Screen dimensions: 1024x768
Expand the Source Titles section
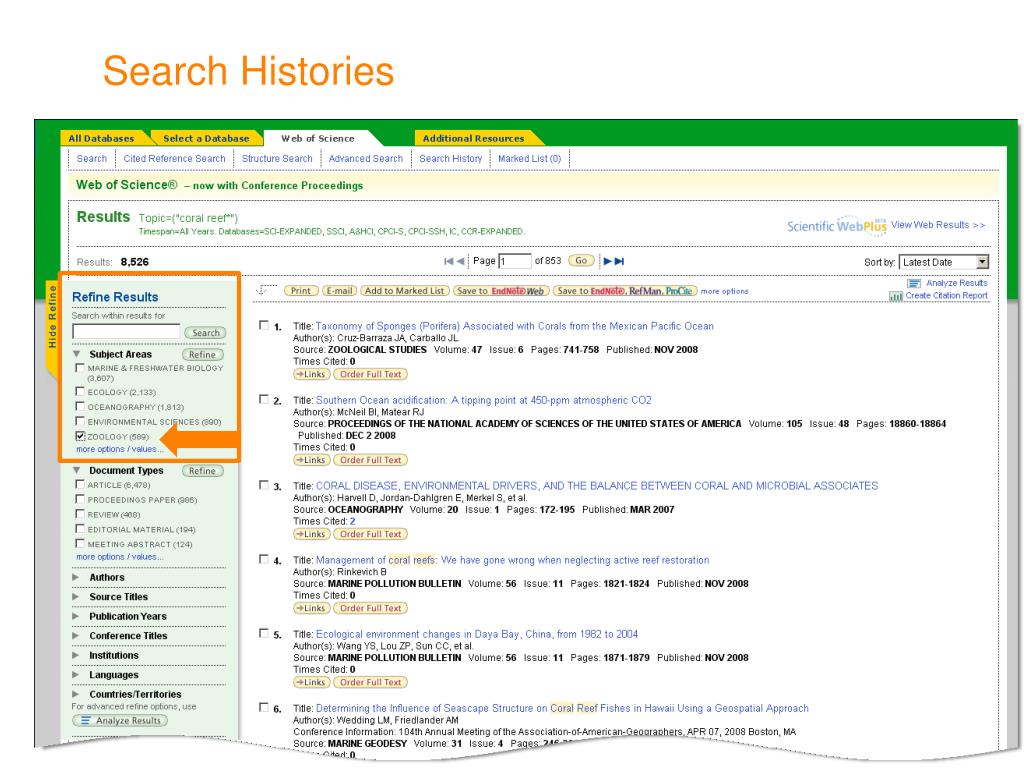[76, 597]
